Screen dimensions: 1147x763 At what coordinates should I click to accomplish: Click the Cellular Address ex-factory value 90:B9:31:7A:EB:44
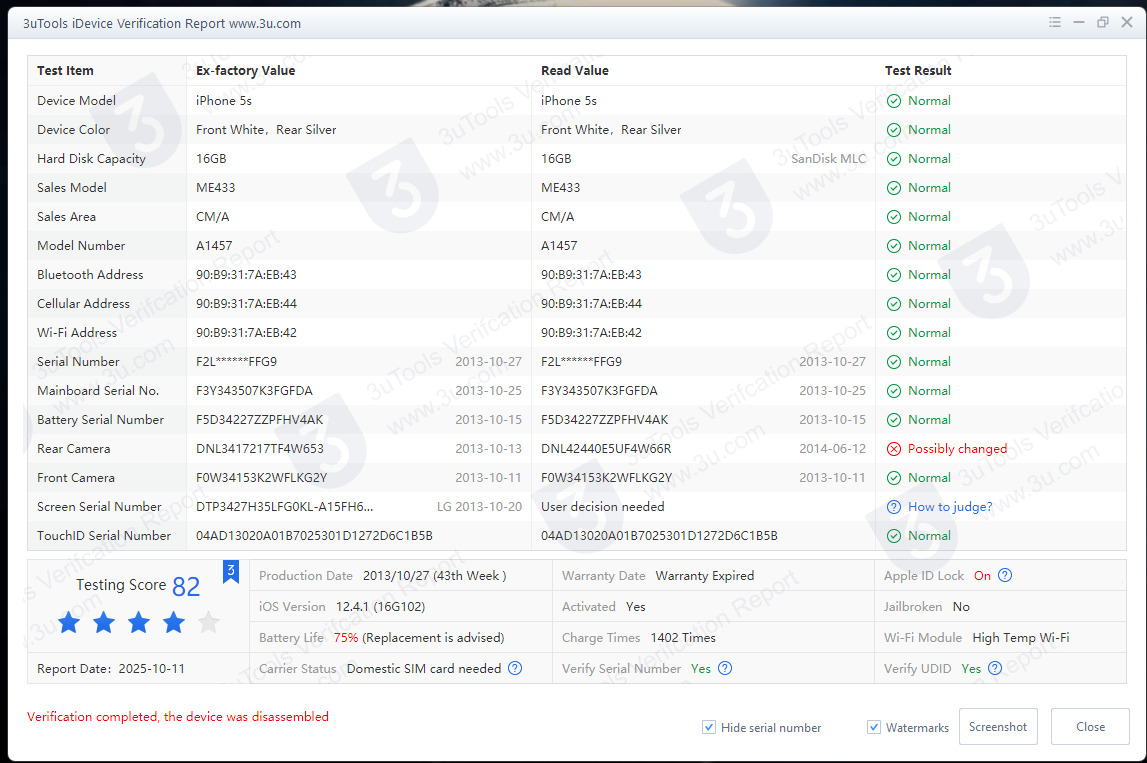pos(246,304)
